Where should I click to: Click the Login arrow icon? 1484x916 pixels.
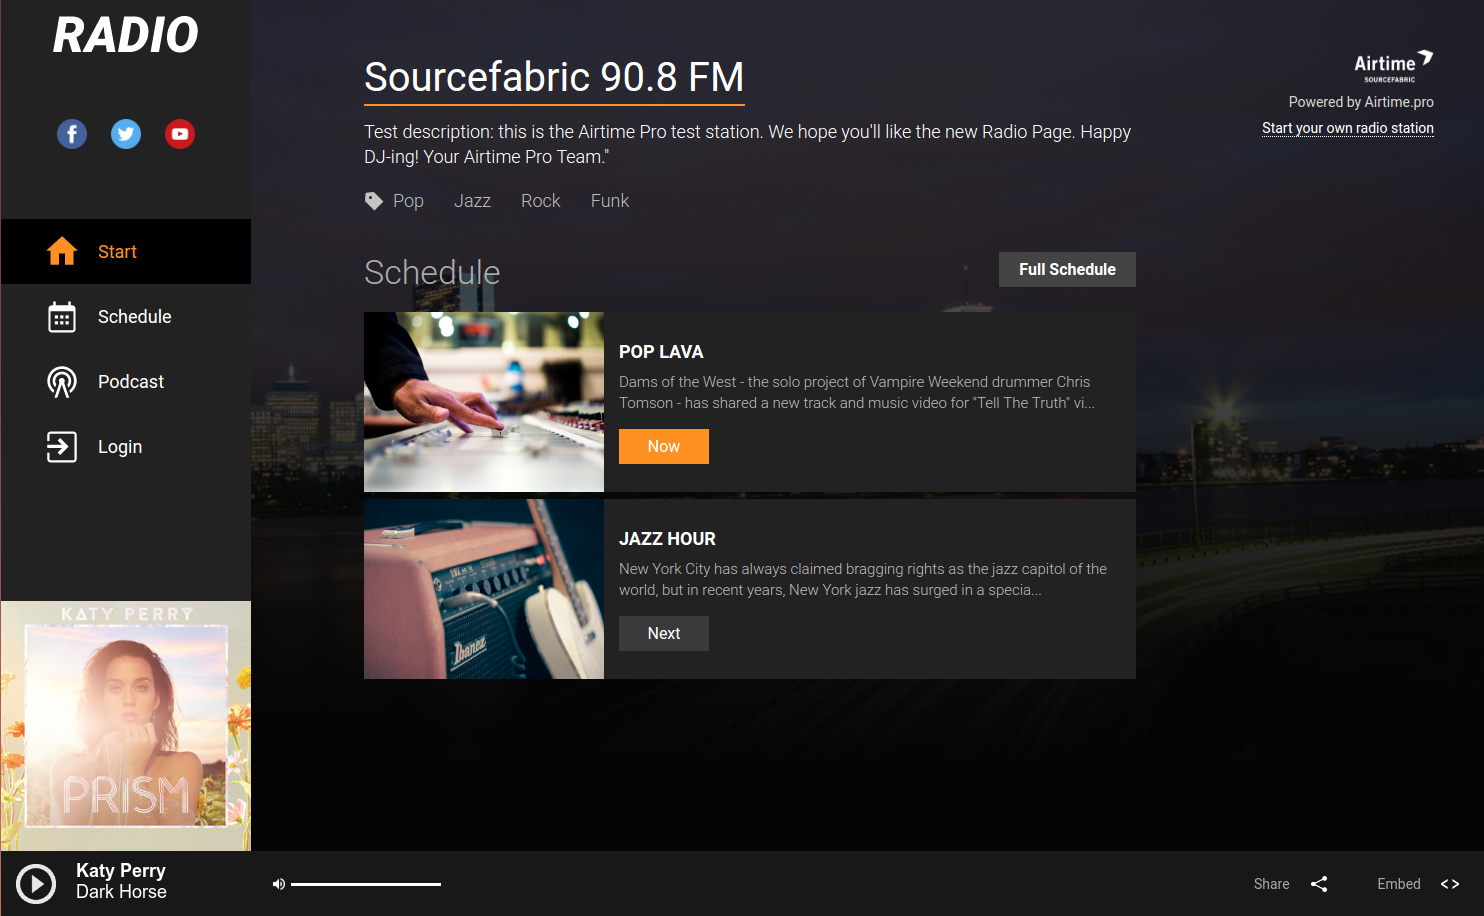pyautogui.click(x=62, y=447)
